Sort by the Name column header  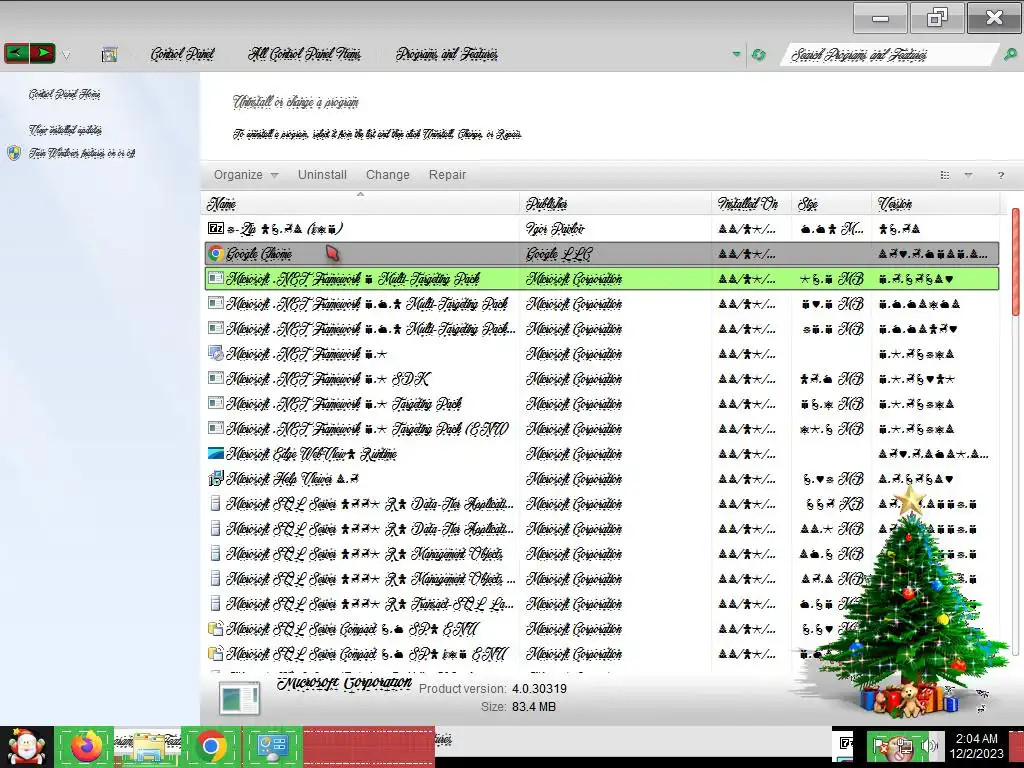360,204
